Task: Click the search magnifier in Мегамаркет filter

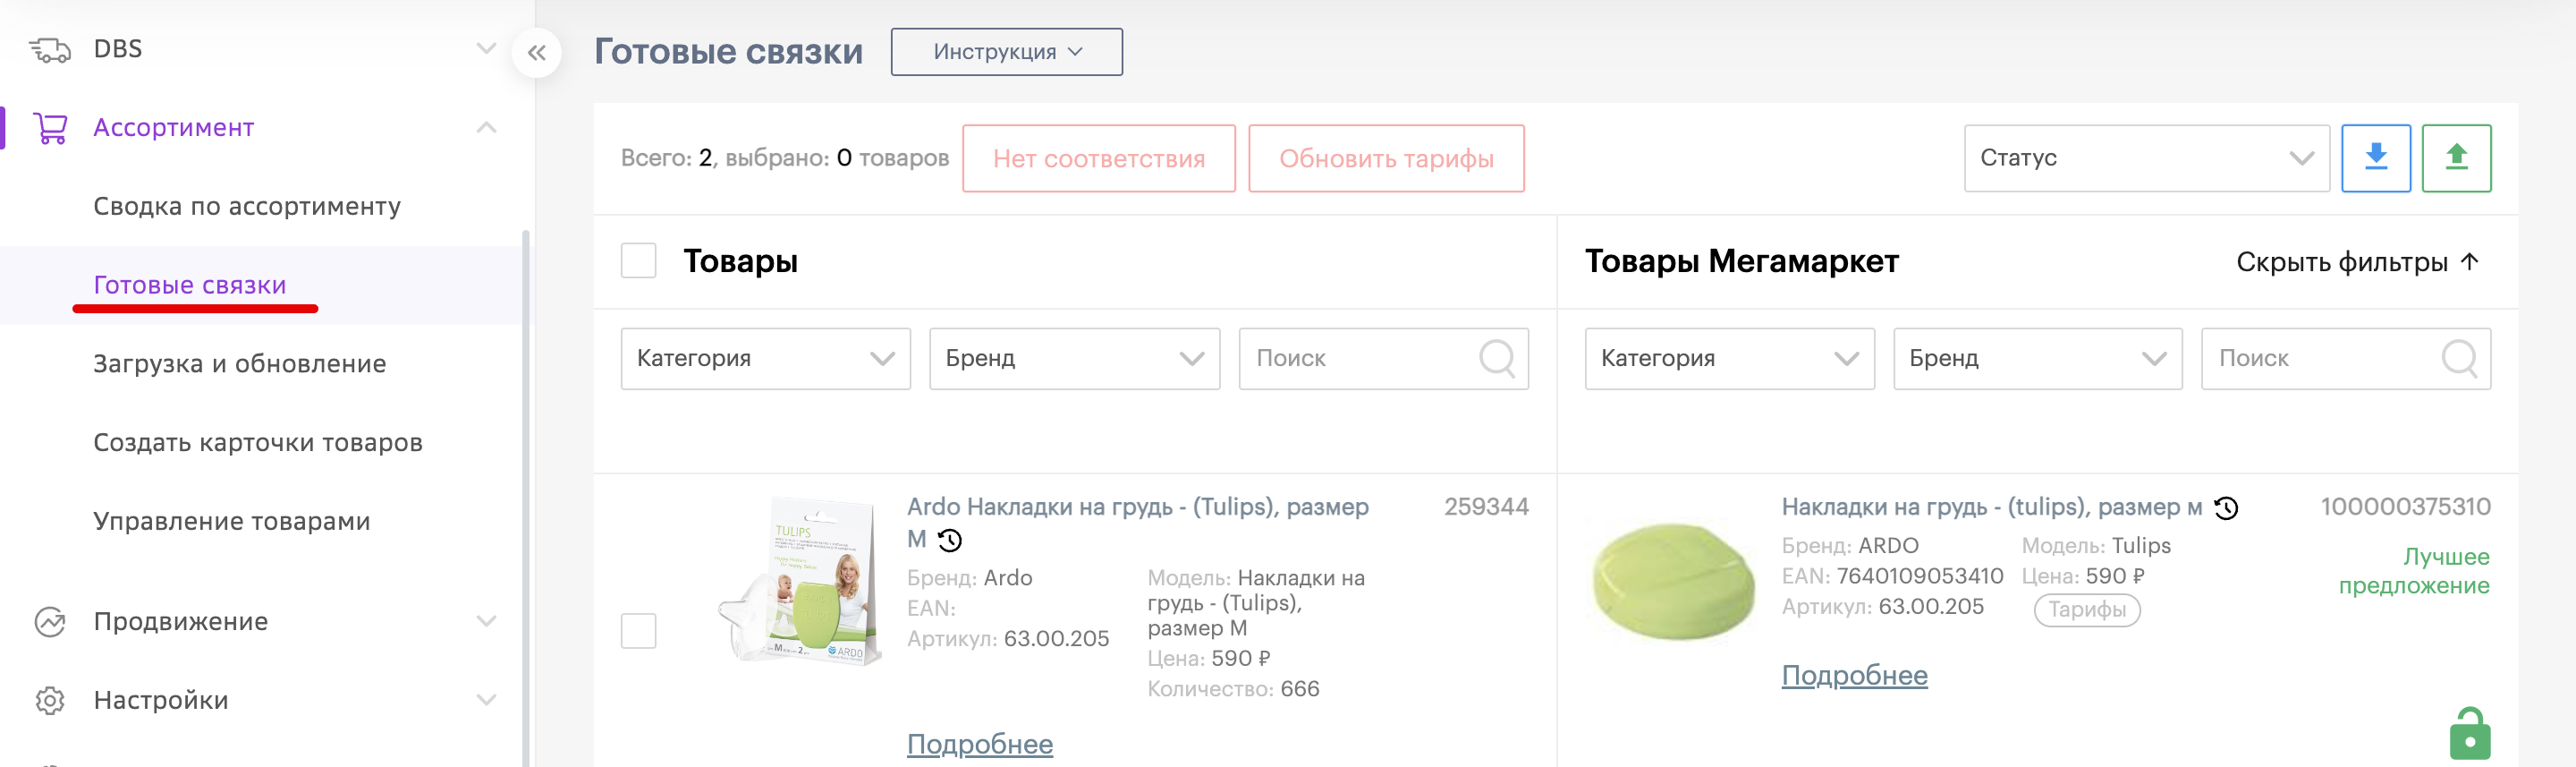Action: pyautogui.click(x=2459, y=358)
